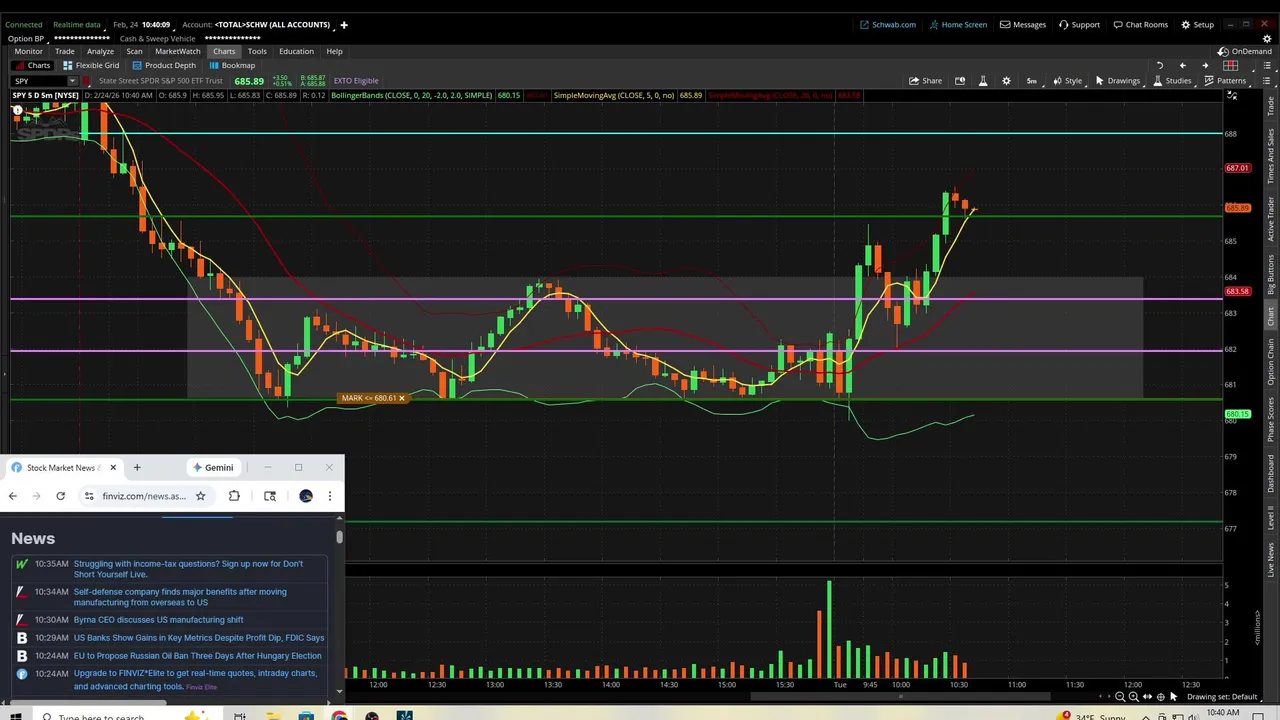Image resolution: width=1280 pixels, height=720 pixels.
Task: Add a new account tab with plus icon
Action: pos(344,25)
